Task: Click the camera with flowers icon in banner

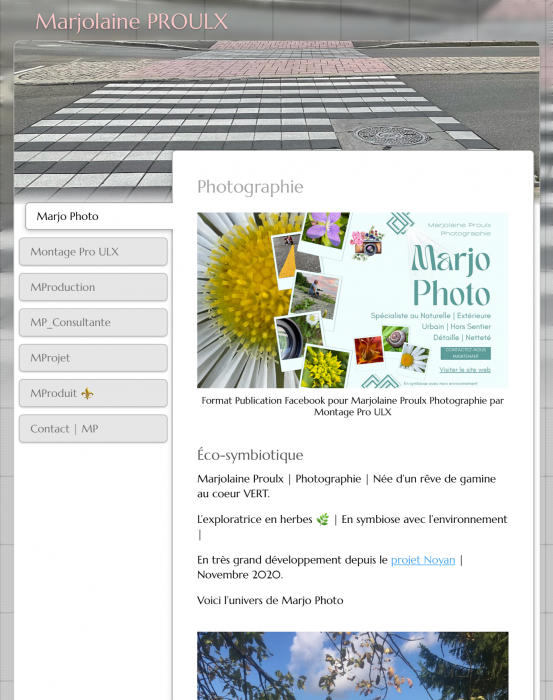Action: click(x=367, y=243)
